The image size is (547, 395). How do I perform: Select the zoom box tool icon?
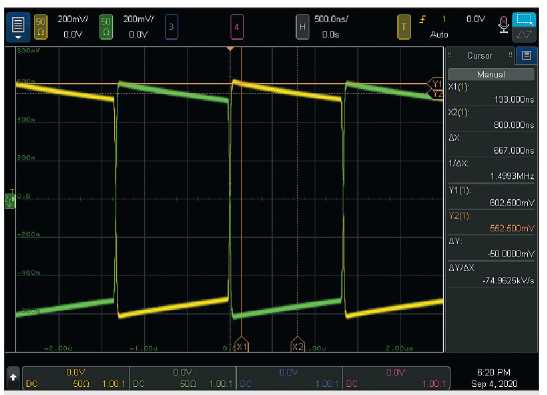(x=524, y=19)
